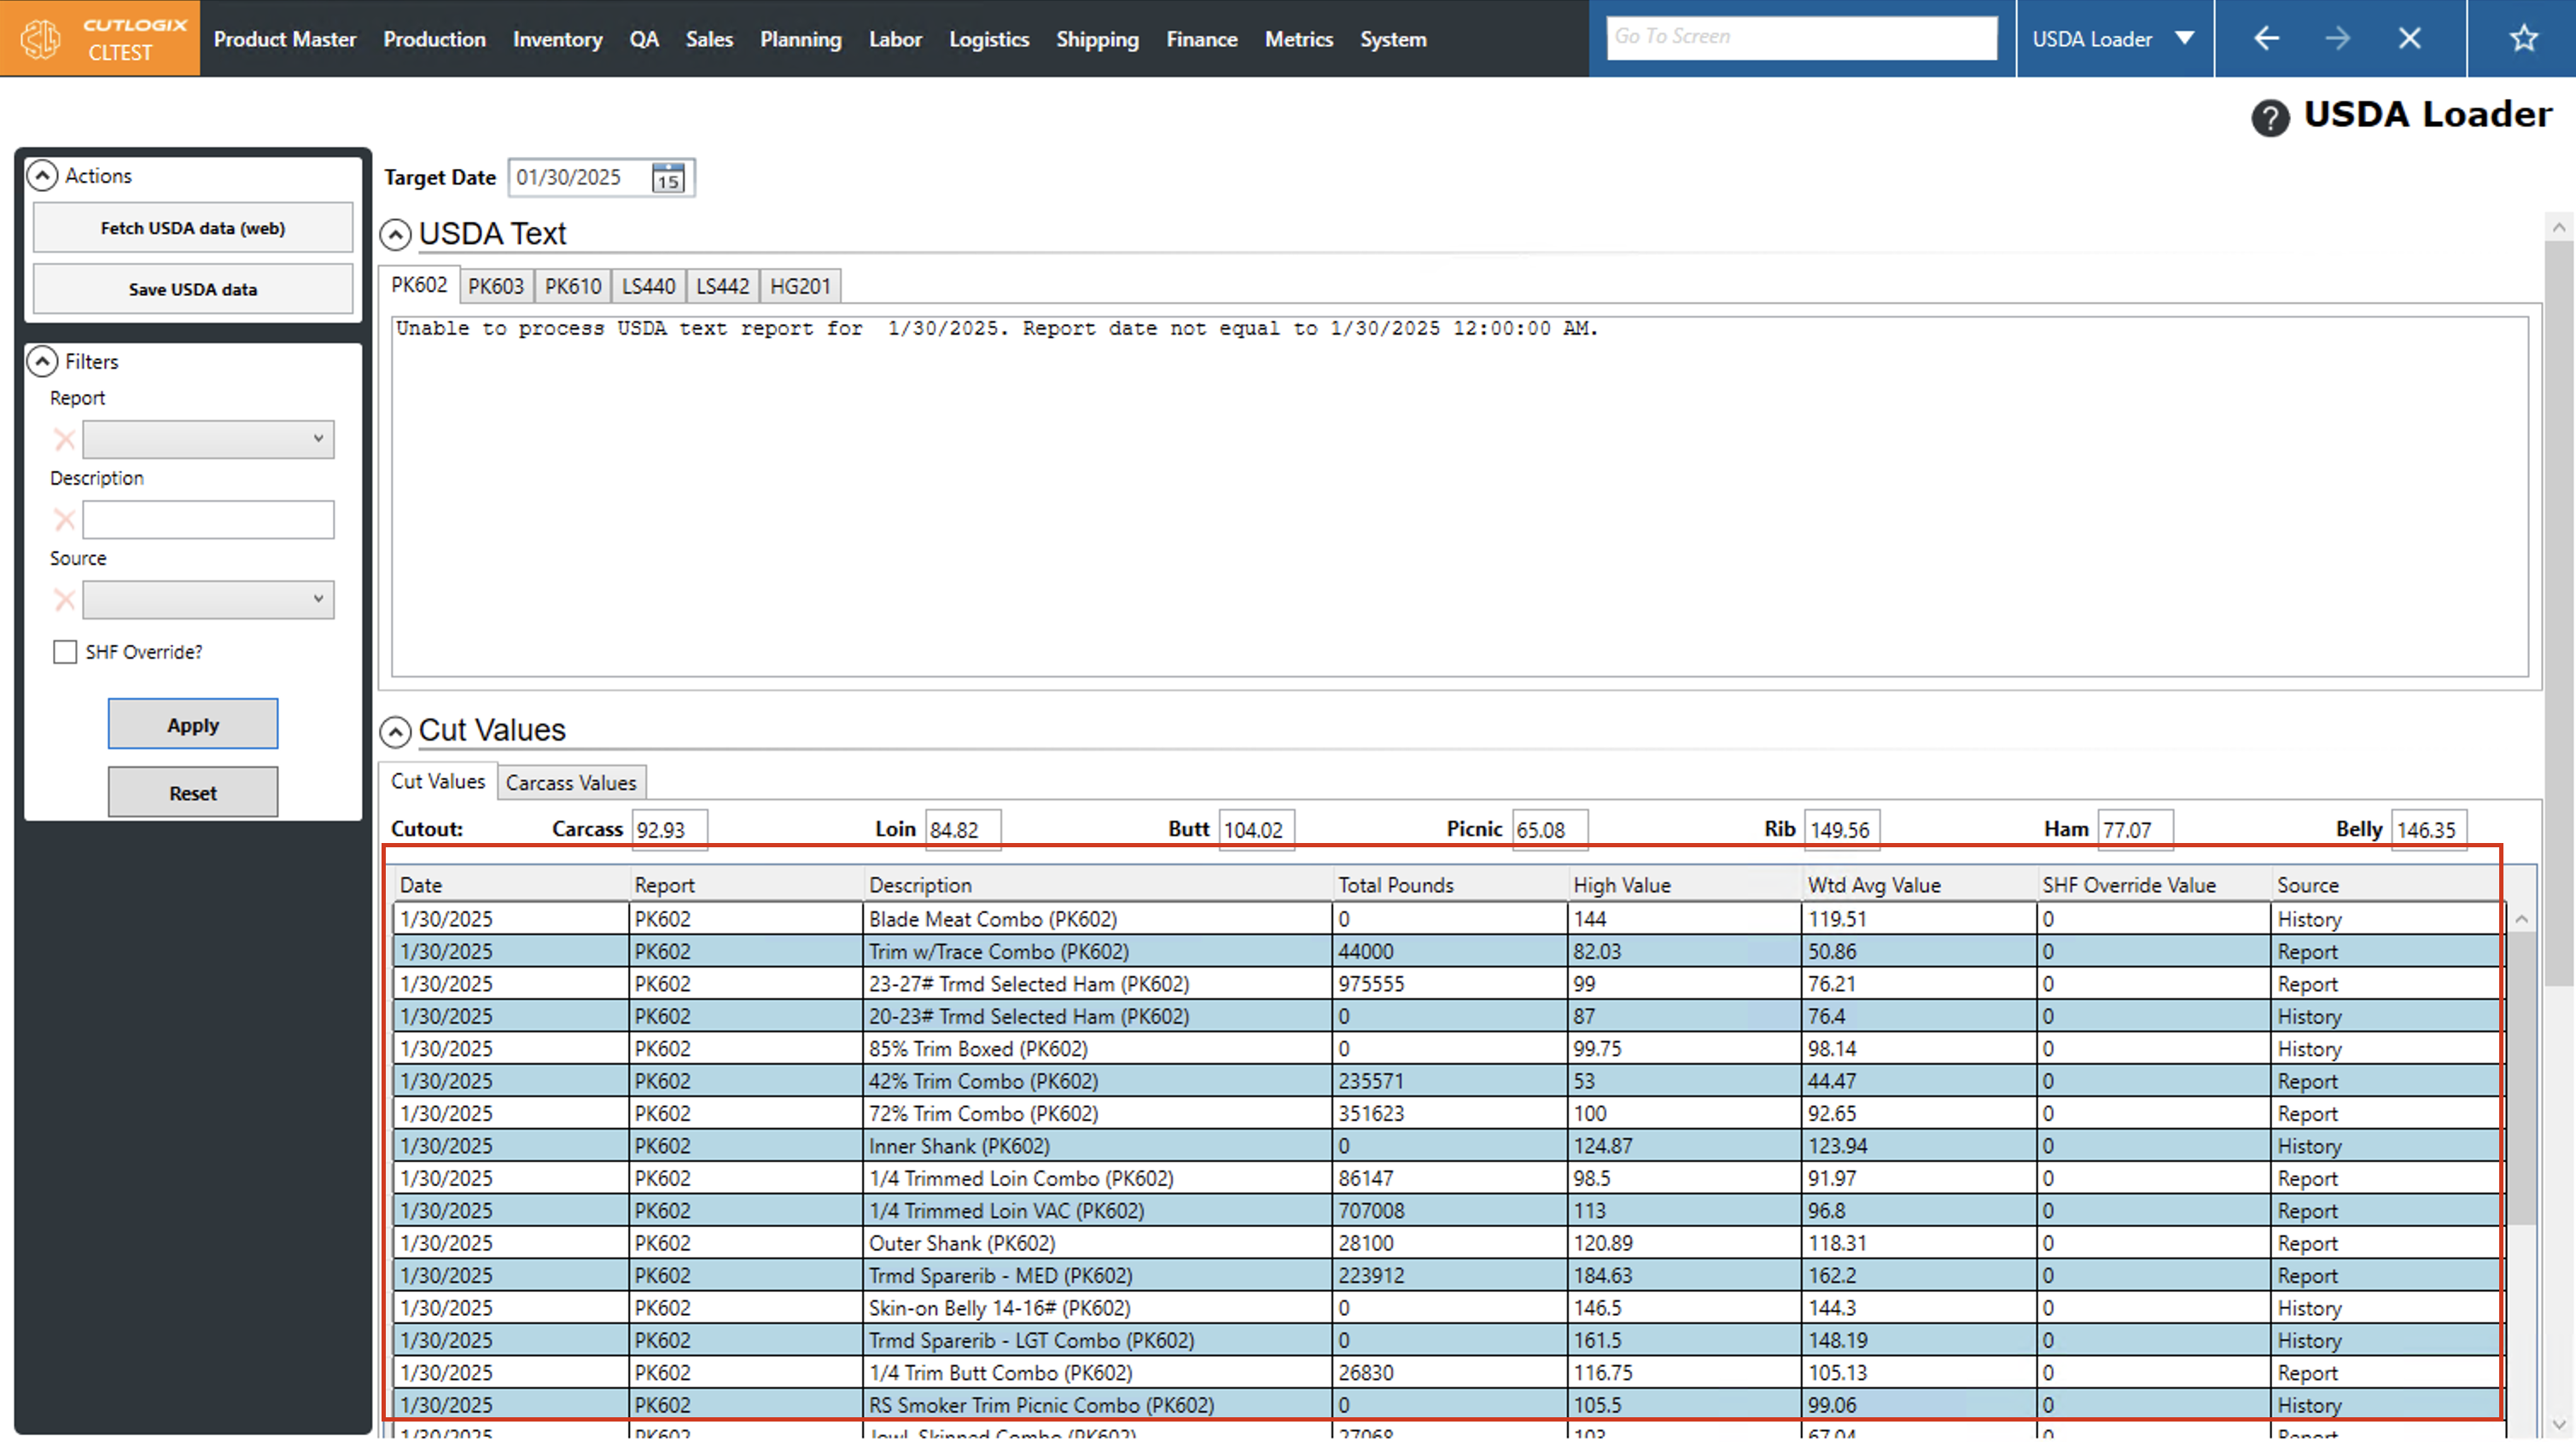Screen dimensions: 2576x1442
Task: Open the Production menu
Action: pyautogui.click(x=434, y=39)
